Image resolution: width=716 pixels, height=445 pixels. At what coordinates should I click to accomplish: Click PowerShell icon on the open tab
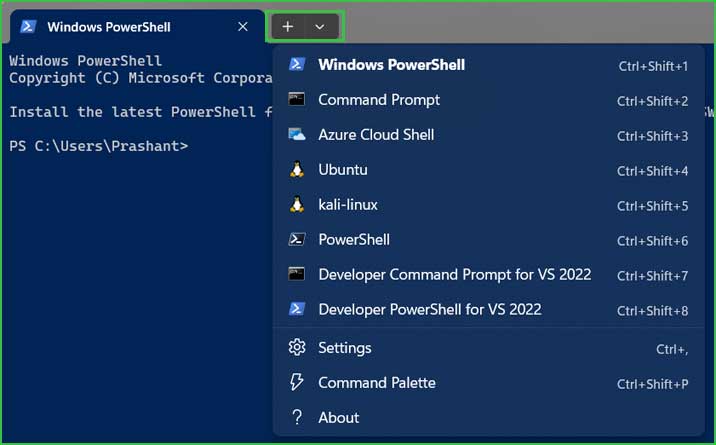tap(28, 26)
